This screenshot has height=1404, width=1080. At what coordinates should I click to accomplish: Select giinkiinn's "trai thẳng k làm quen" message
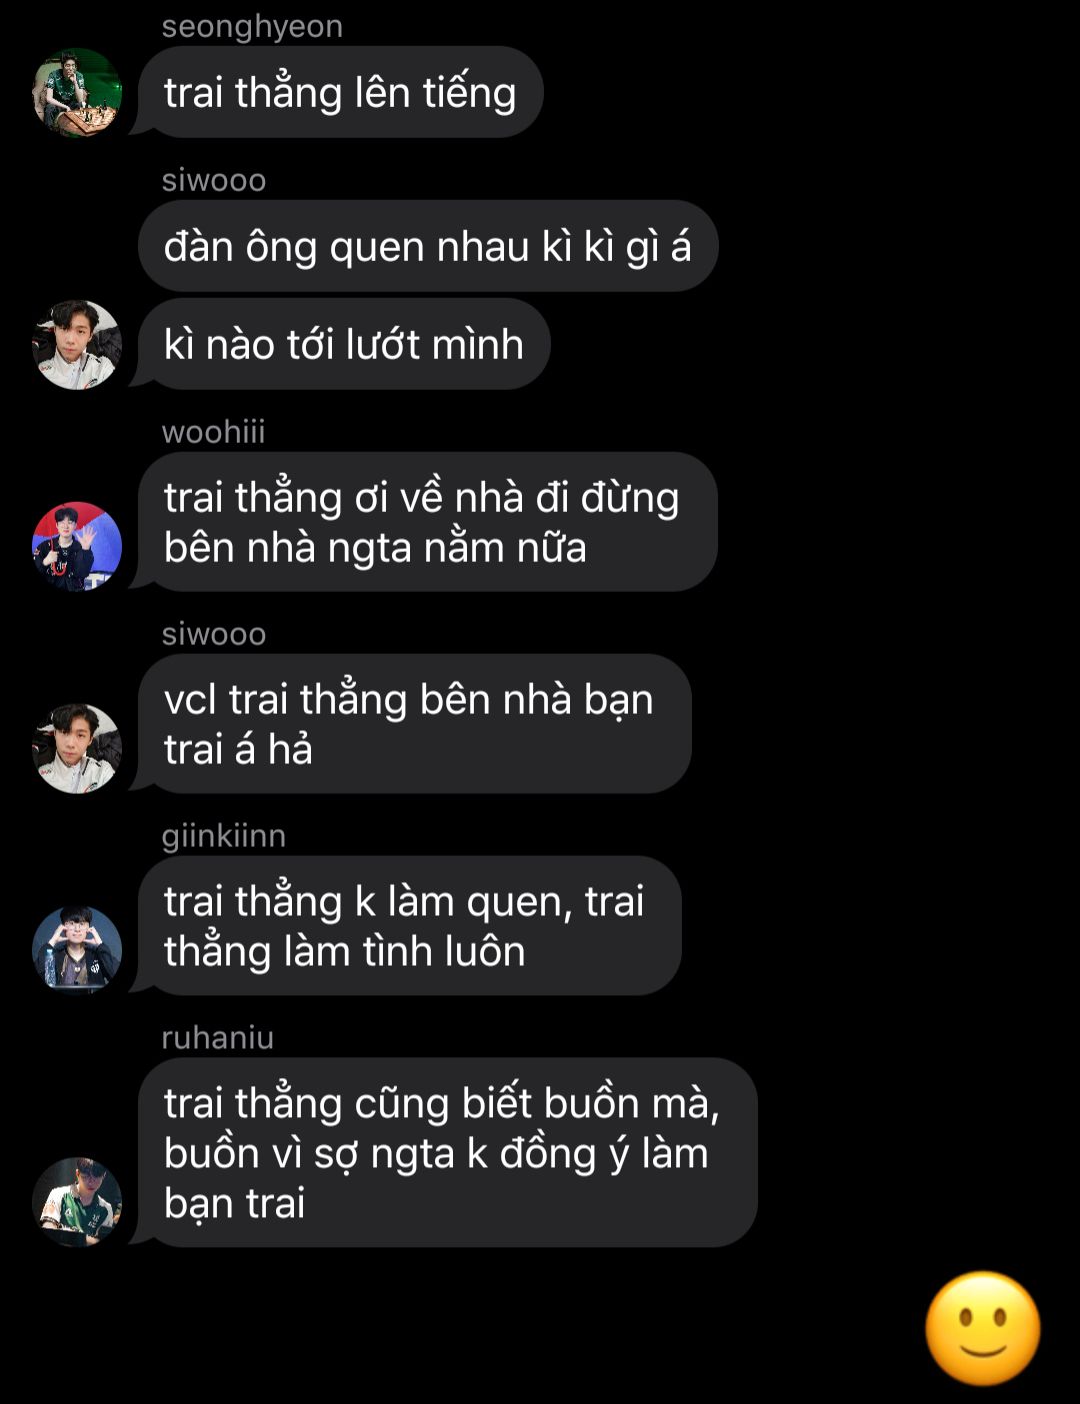(410, 926)
